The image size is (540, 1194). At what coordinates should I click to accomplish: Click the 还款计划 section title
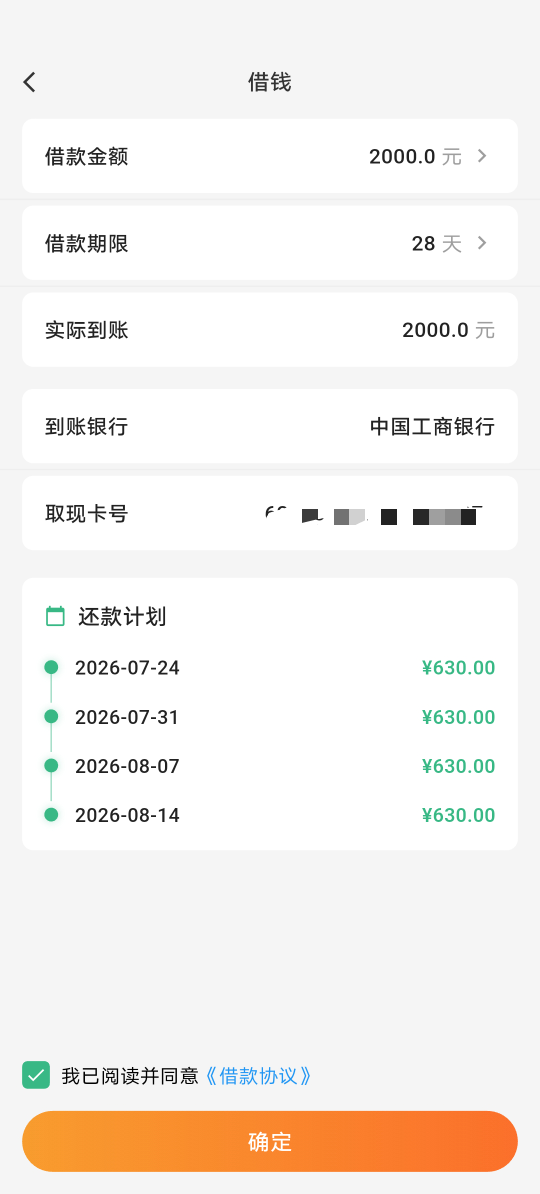122,616
